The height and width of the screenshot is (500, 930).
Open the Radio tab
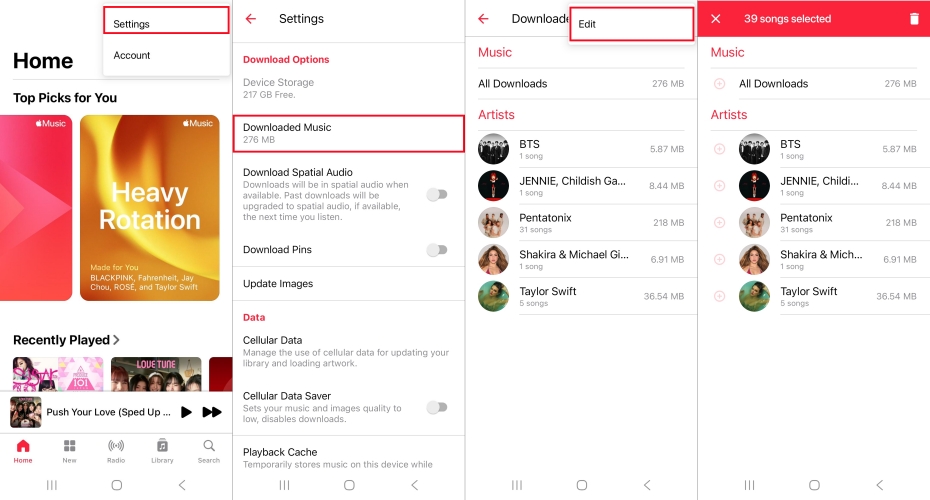(116, 451)
